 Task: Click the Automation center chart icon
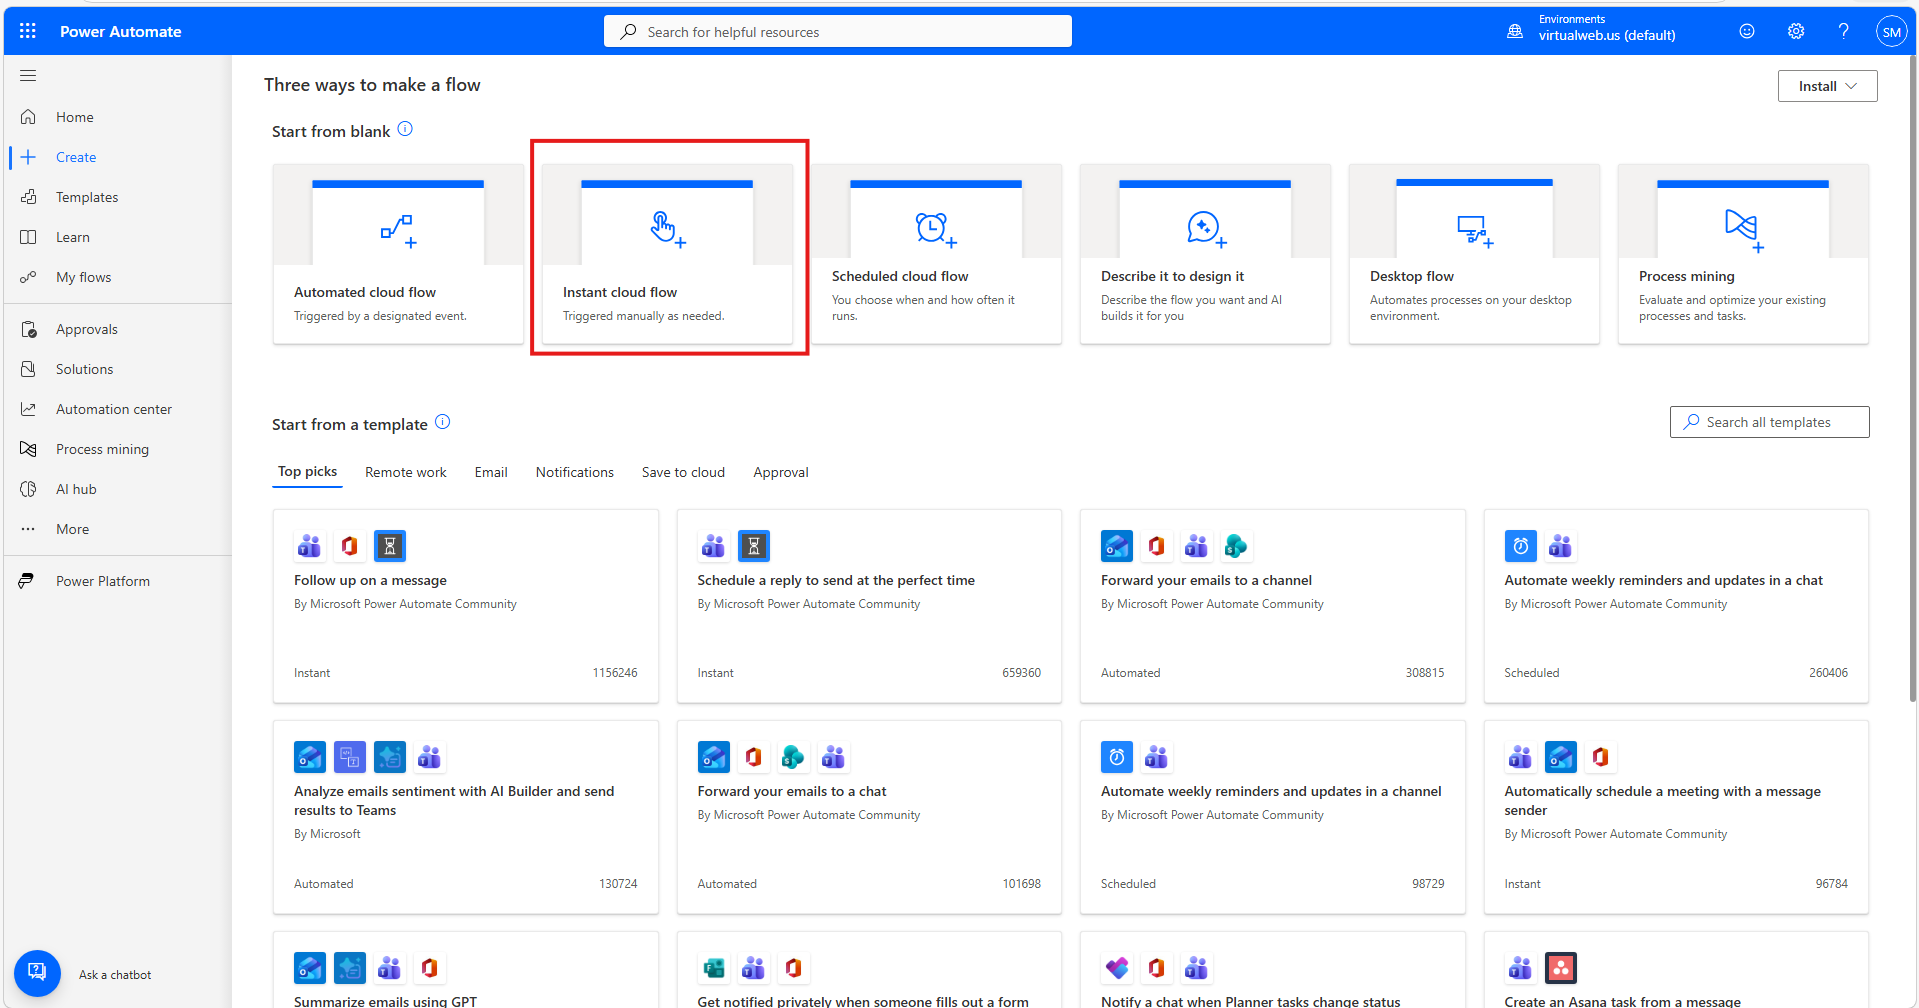pyautogui.click(x=28, y=409)
